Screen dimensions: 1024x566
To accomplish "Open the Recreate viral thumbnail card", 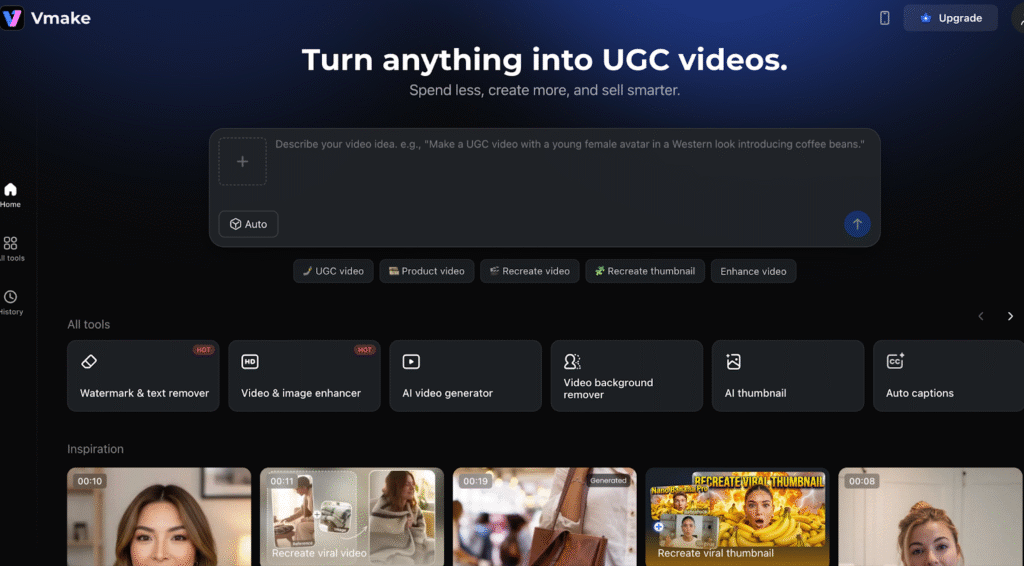I will click(x=737, y=516).
